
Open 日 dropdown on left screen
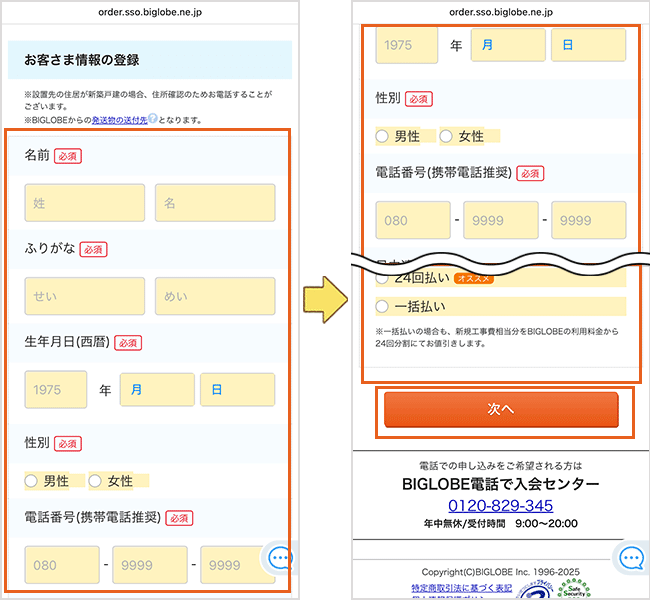pyautogui.click(x=238, y=389)
